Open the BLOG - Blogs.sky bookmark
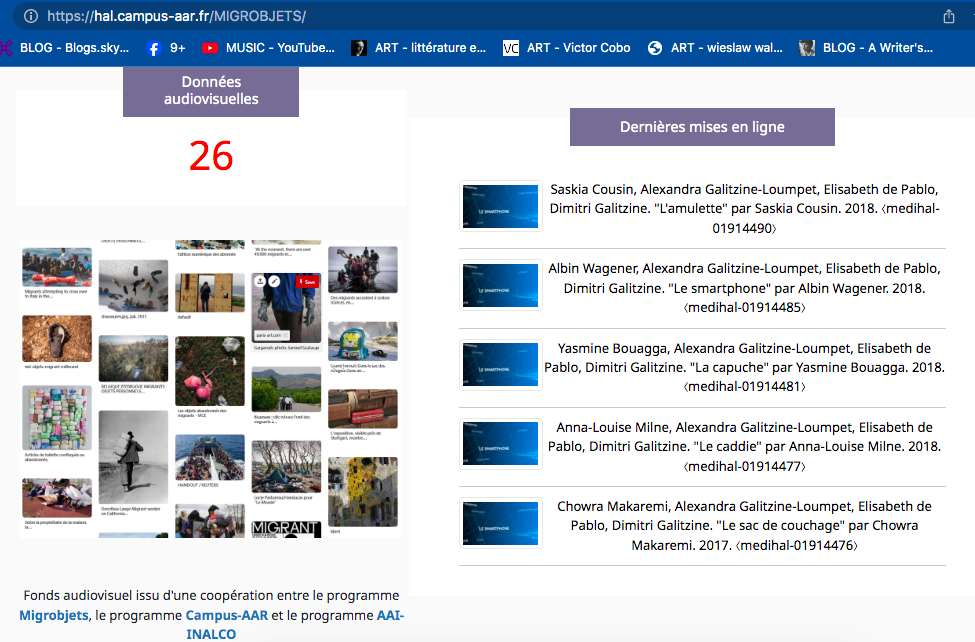Screen dimensions: 975x642 [65, 48]
